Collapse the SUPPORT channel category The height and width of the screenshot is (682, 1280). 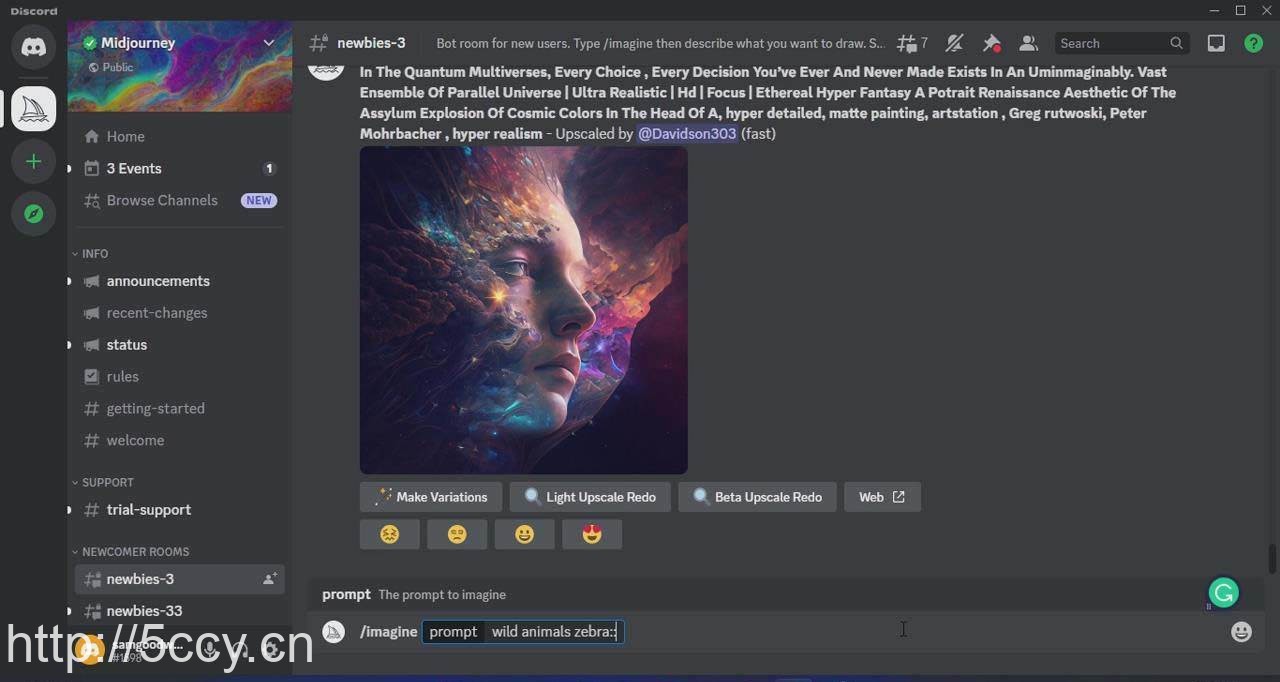click(x=107, y=482)
